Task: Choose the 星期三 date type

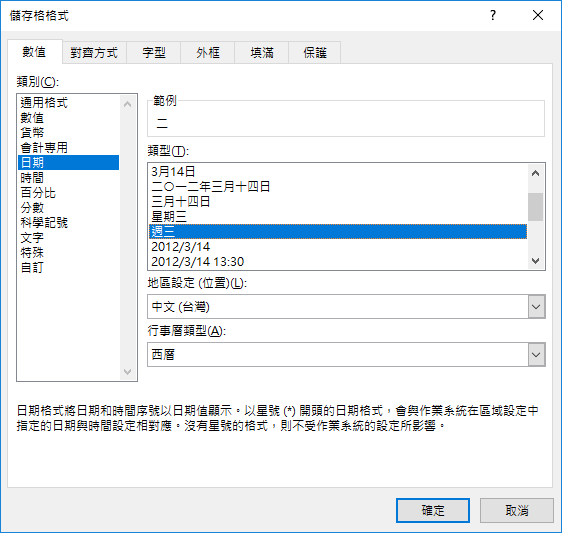Action: point(338,216)
